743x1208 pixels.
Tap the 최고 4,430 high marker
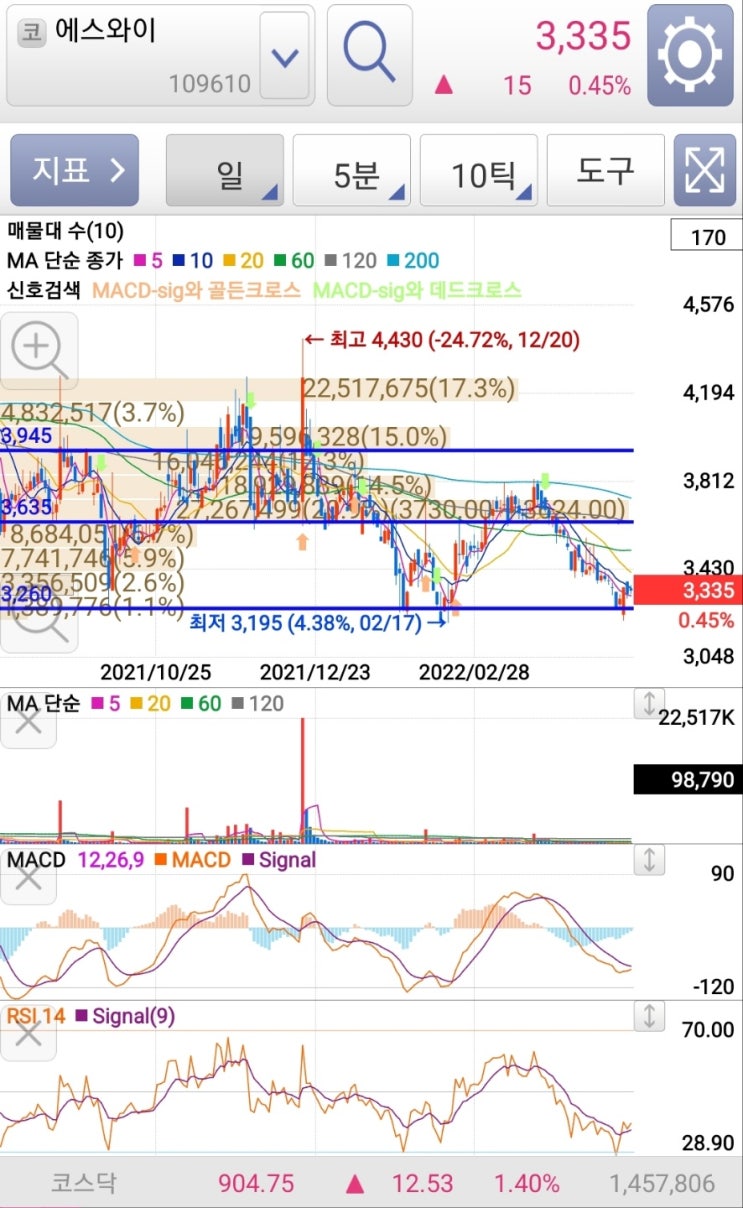441,340
